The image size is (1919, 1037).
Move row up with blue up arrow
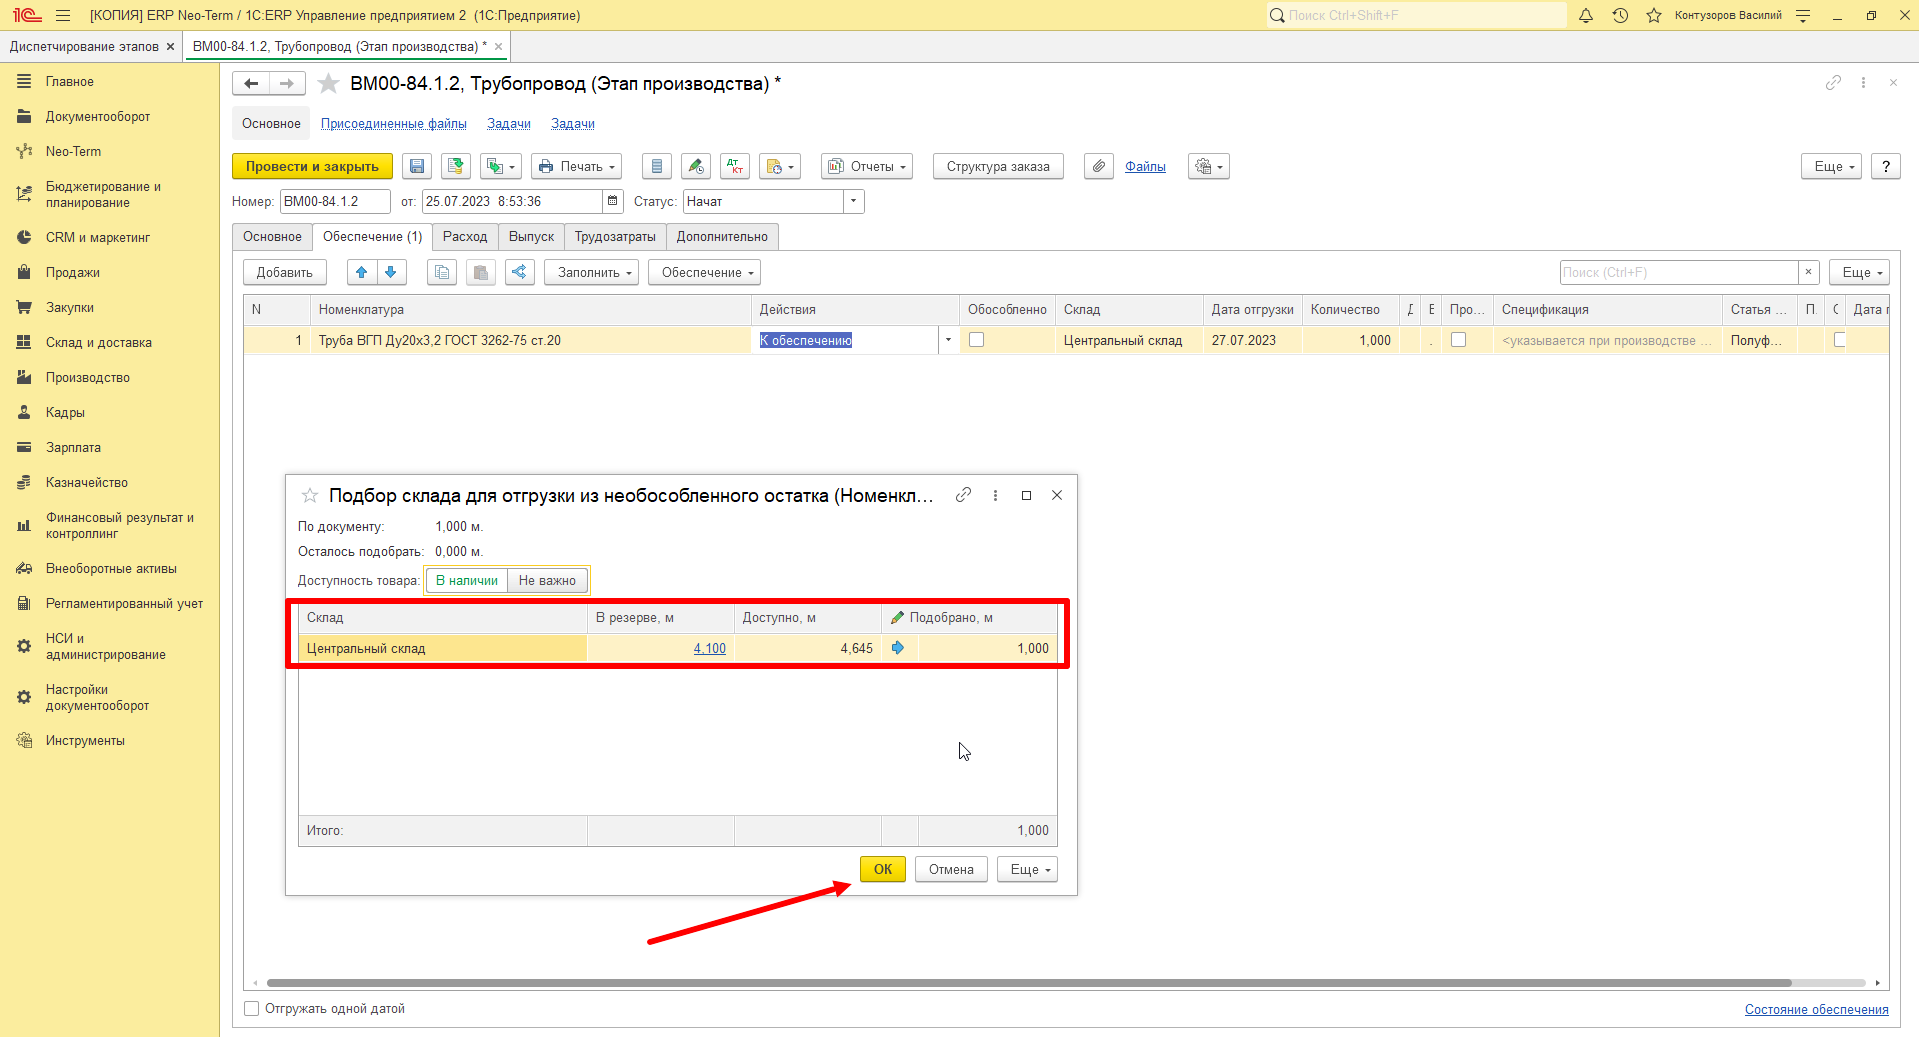click(362, 272)
